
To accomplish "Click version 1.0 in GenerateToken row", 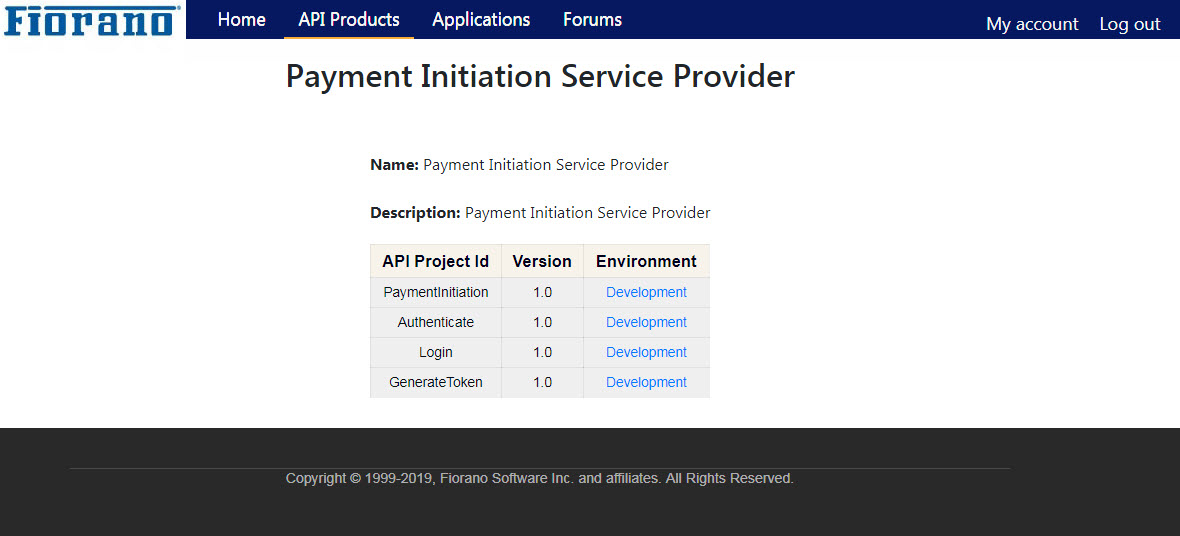I will tap(543, 382).
